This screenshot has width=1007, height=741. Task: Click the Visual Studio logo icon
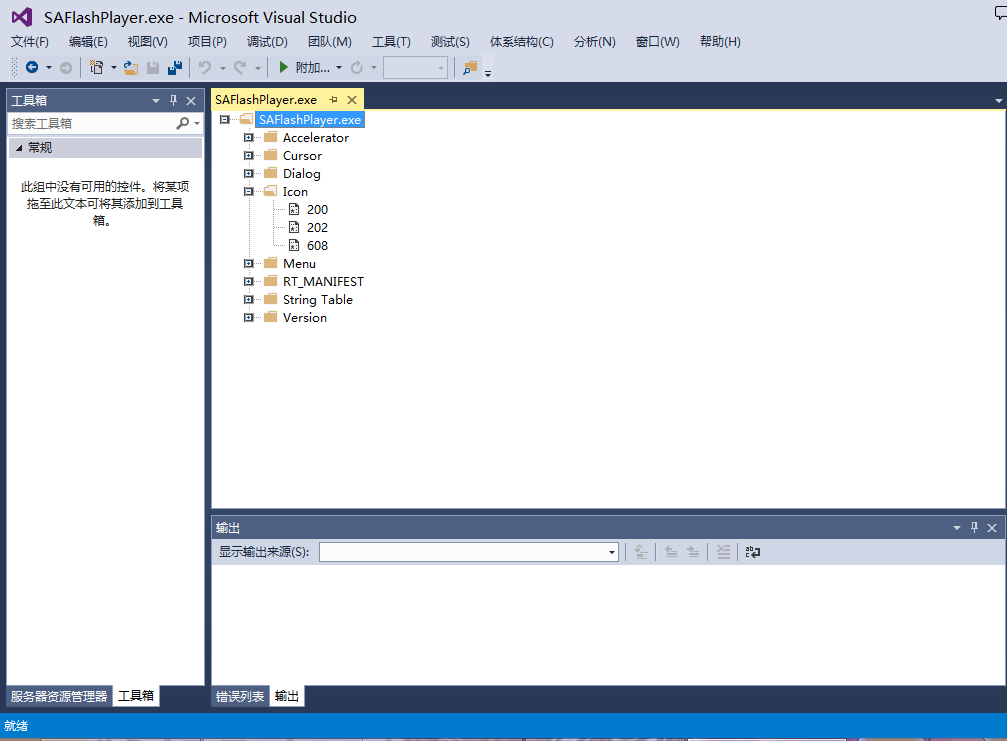[22, 17]
